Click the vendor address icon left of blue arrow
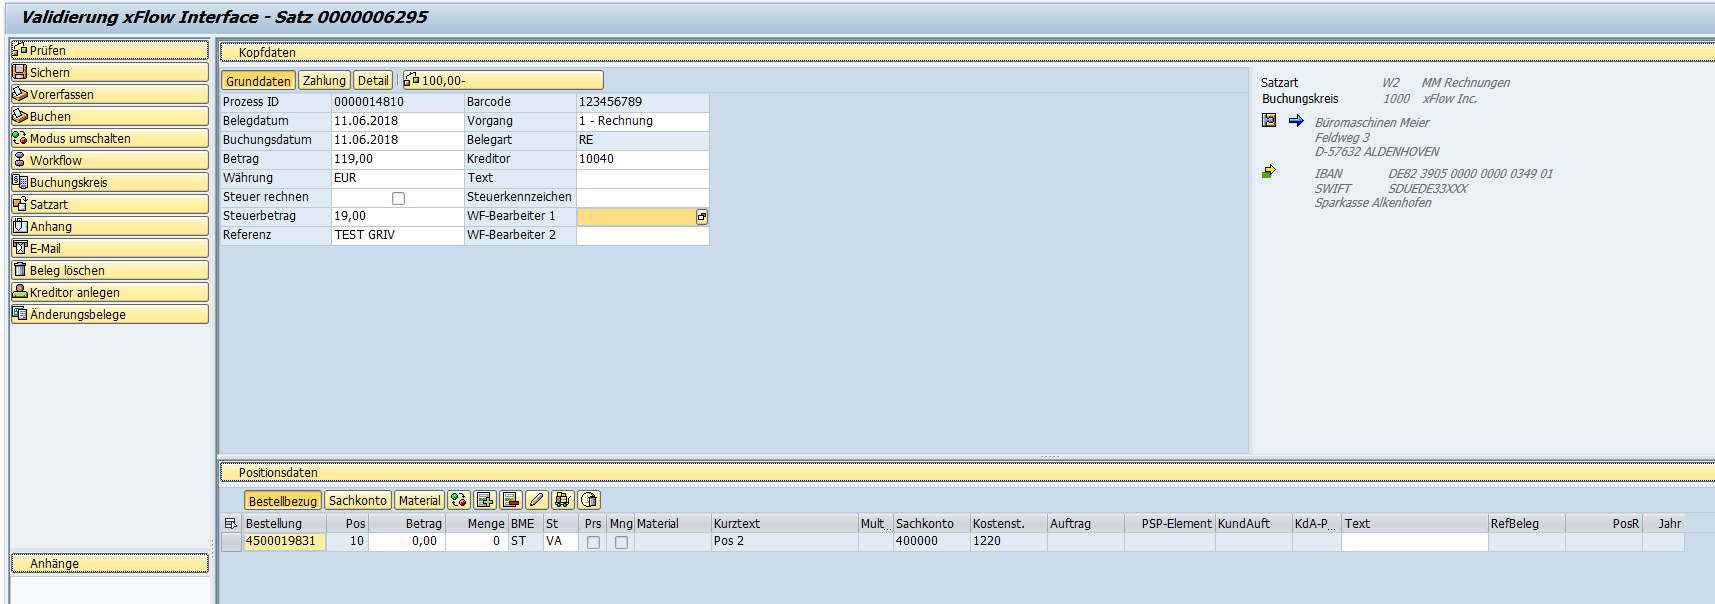The image size is (1715, 604). pyautogui.click(x=1269, y=121)
